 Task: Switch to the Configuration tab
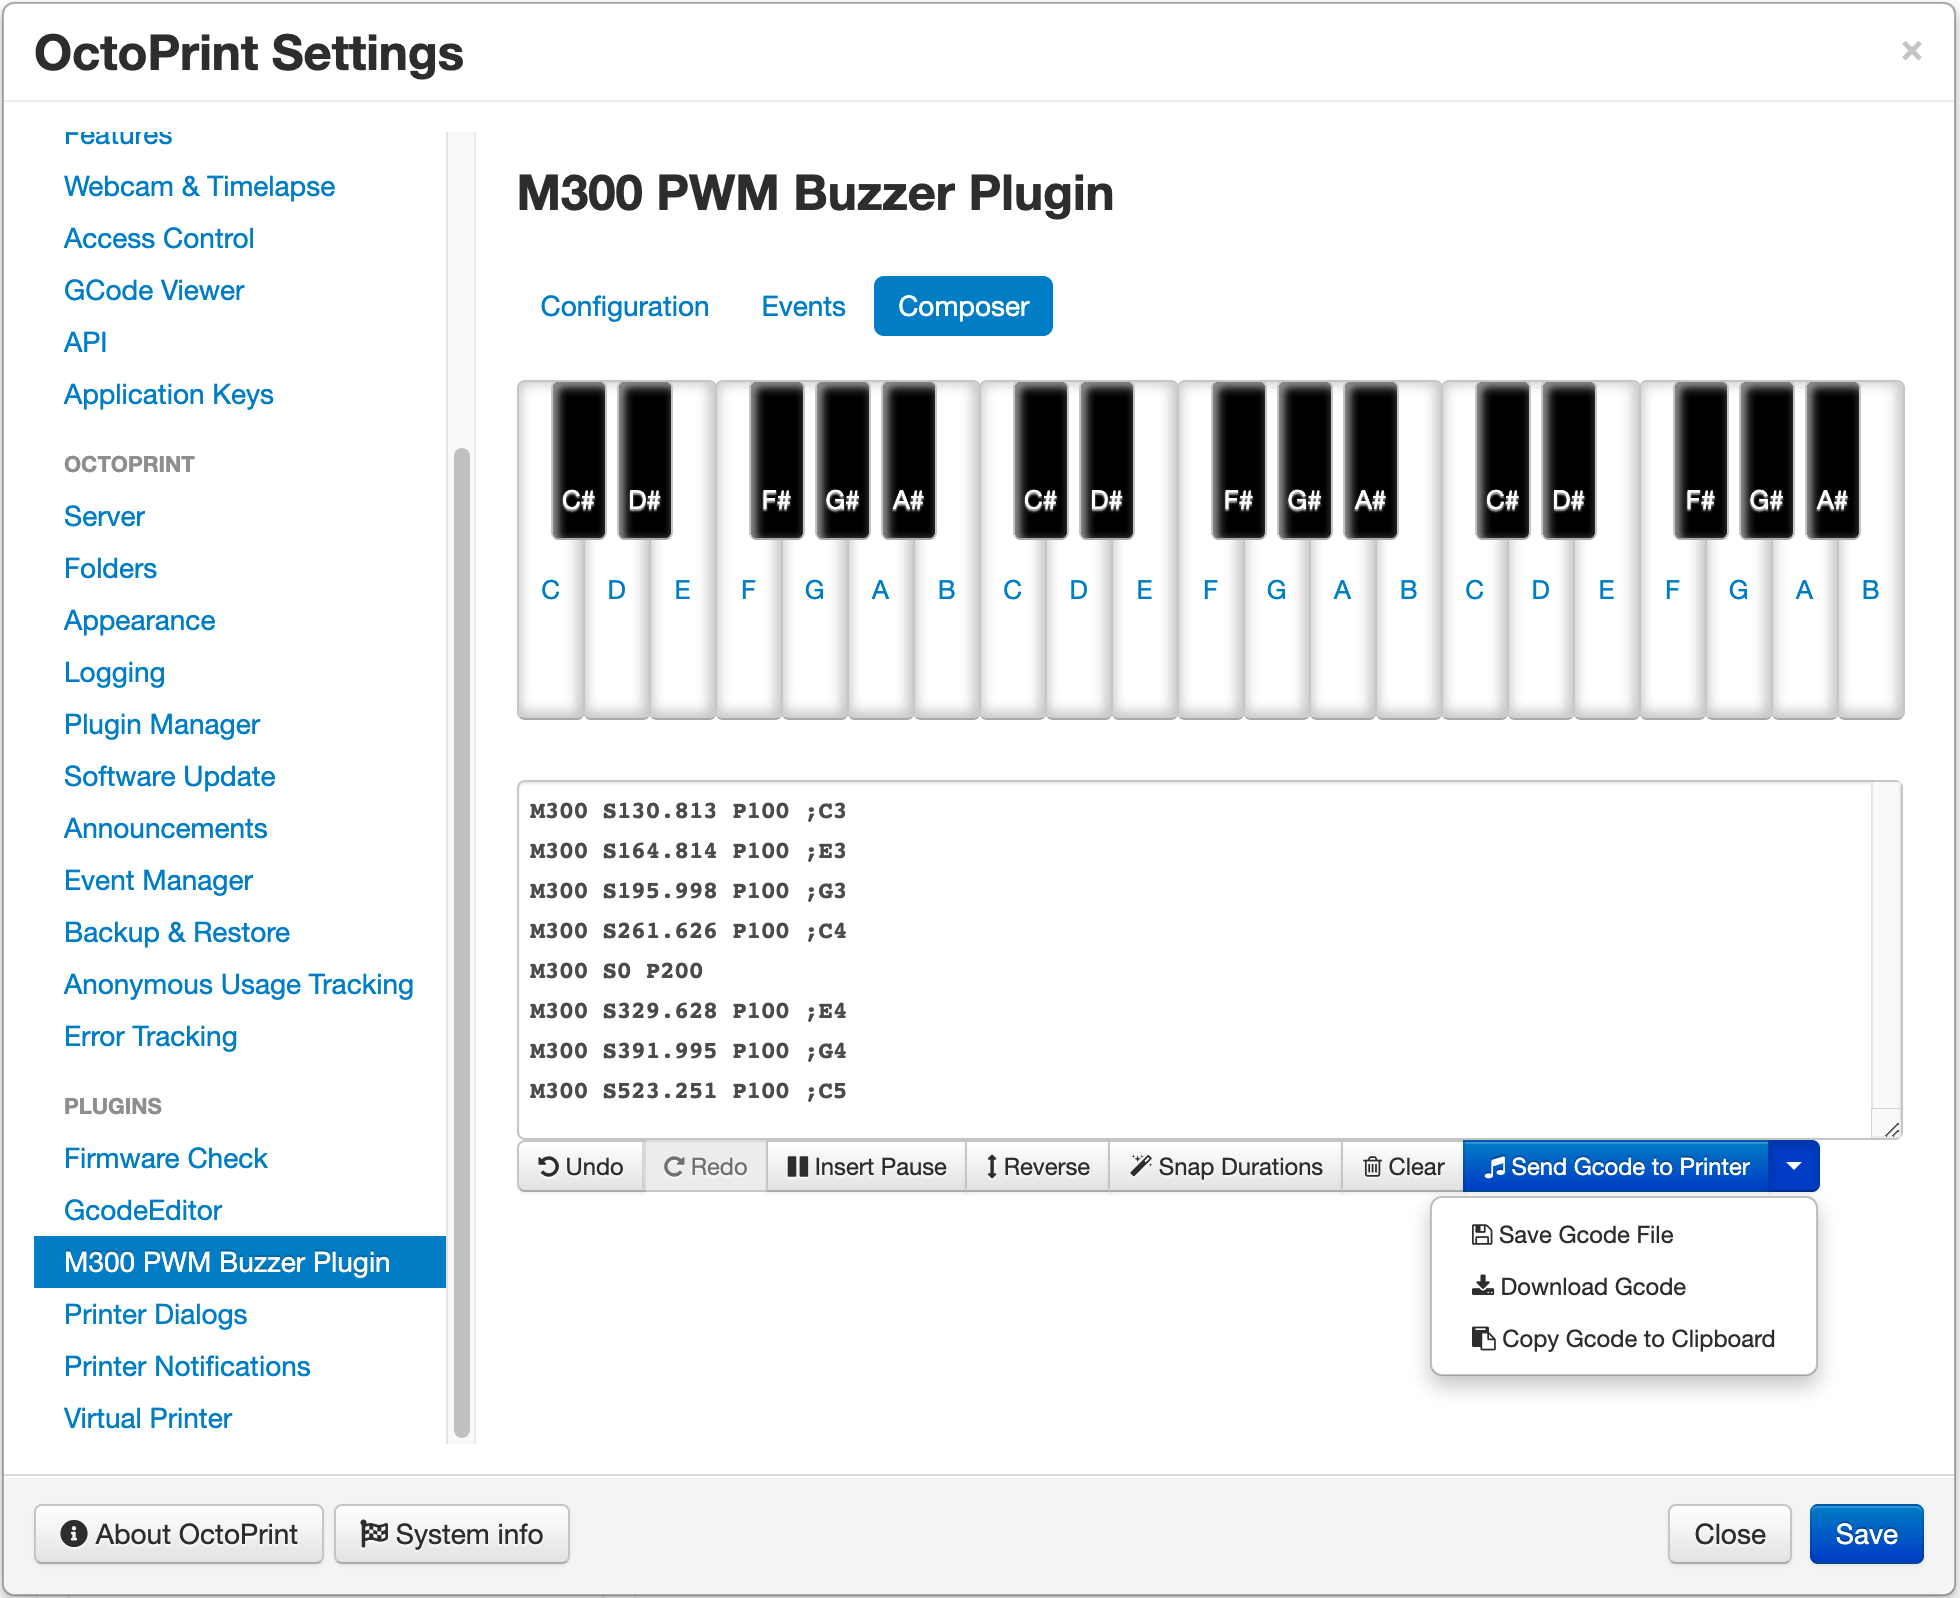point(625,306)
